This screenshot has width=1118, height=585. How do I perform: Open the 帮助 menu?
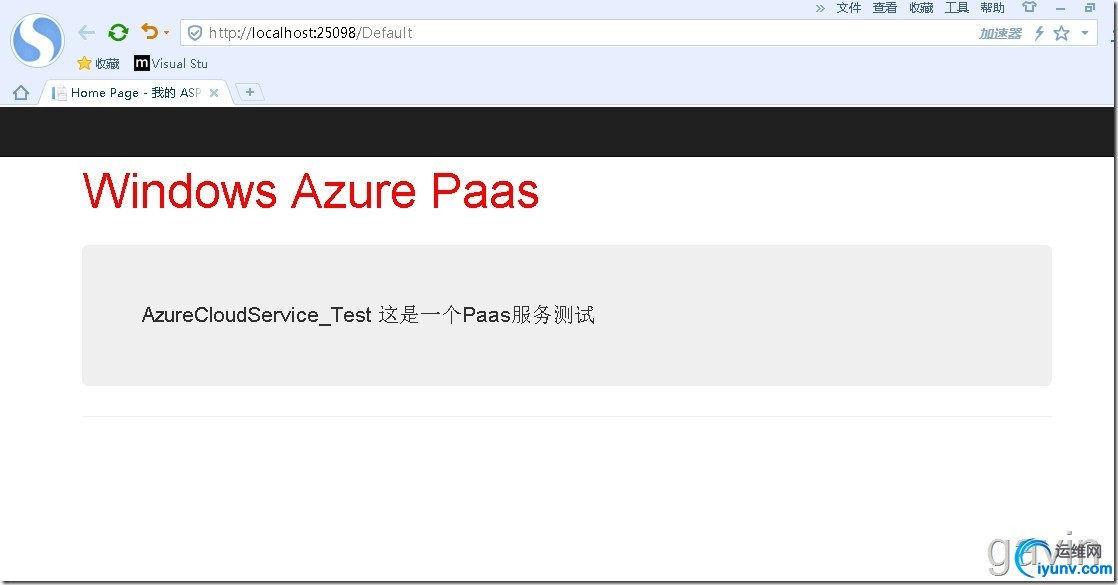coord(993,8)
